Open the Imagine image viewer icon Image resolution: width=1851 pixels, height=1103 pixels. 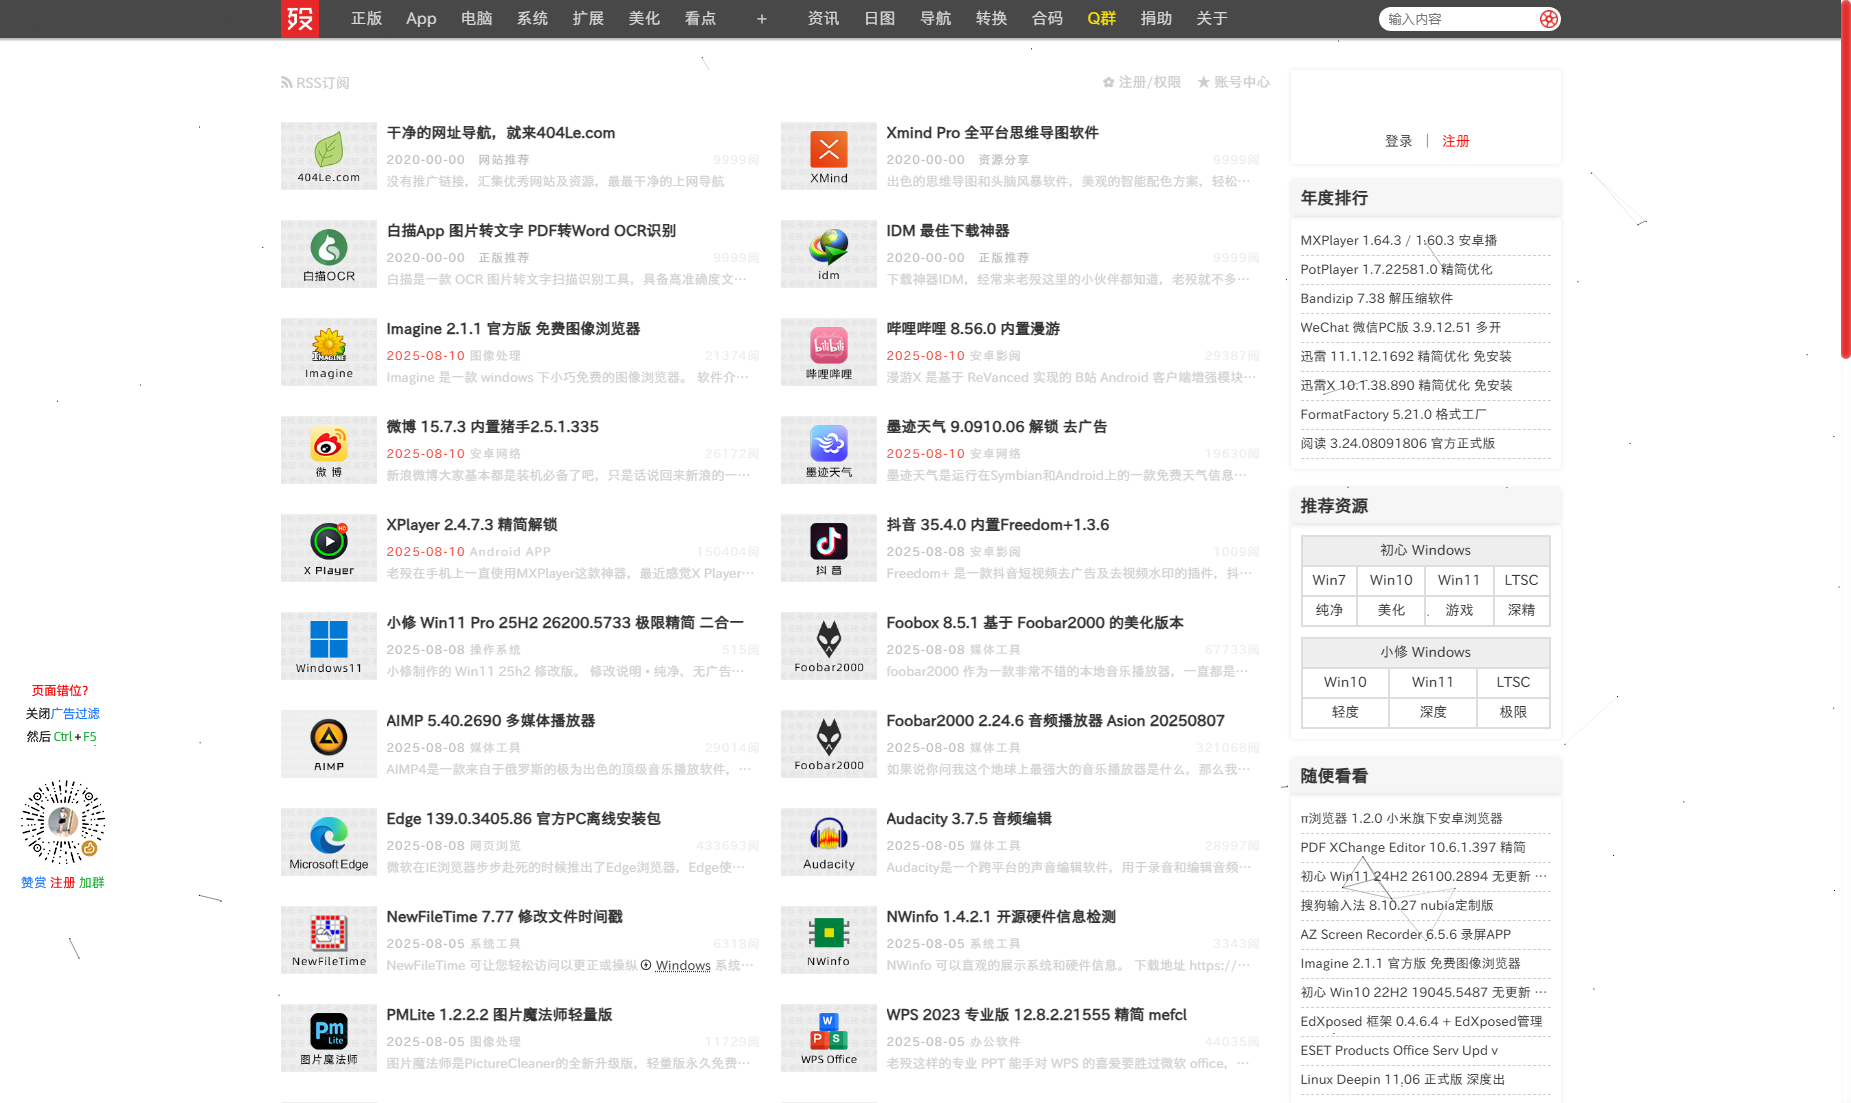pos(329,352)
